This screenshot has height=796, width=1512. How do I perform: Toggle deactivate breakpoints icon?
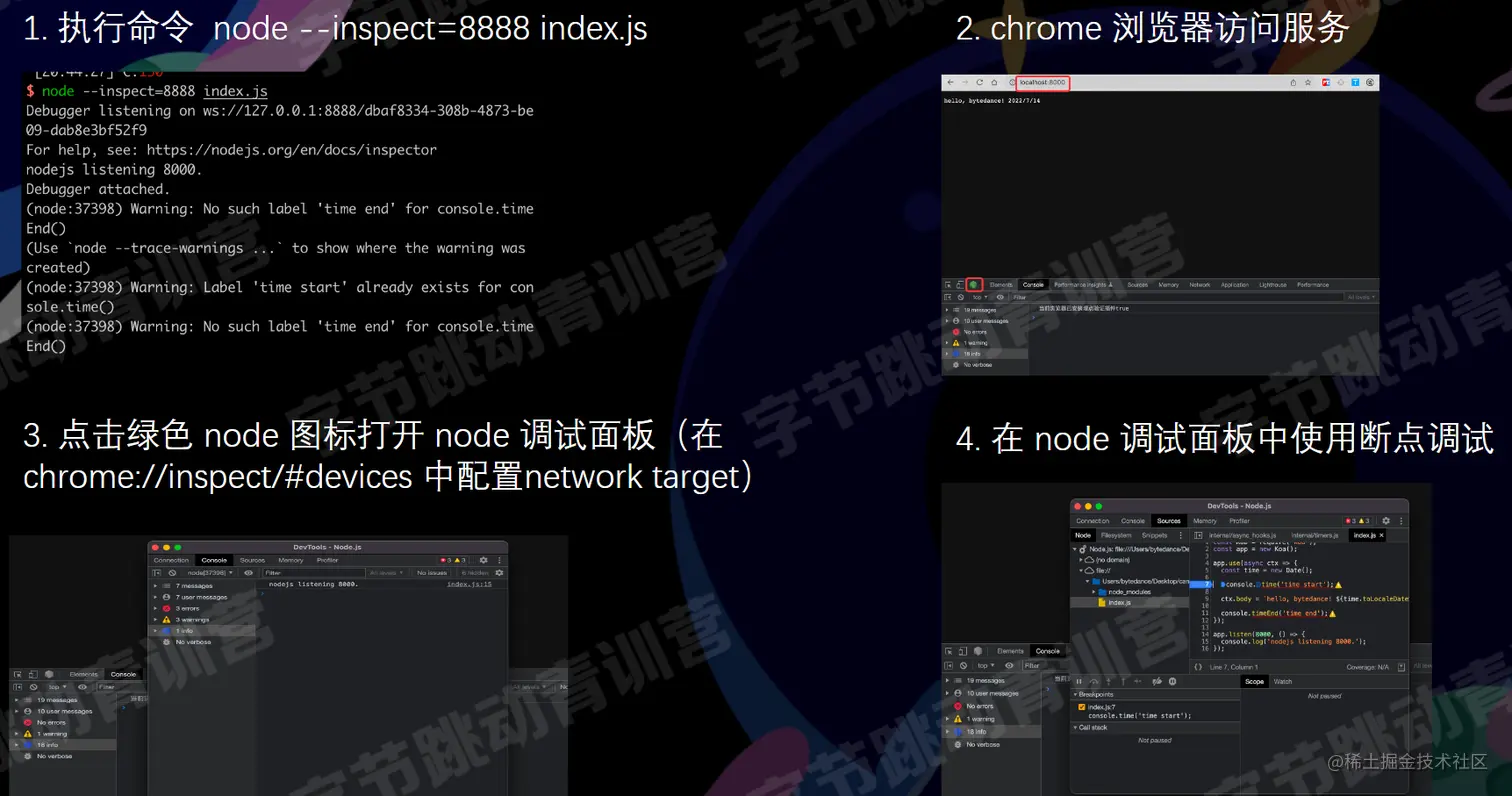pos(1157,681)
